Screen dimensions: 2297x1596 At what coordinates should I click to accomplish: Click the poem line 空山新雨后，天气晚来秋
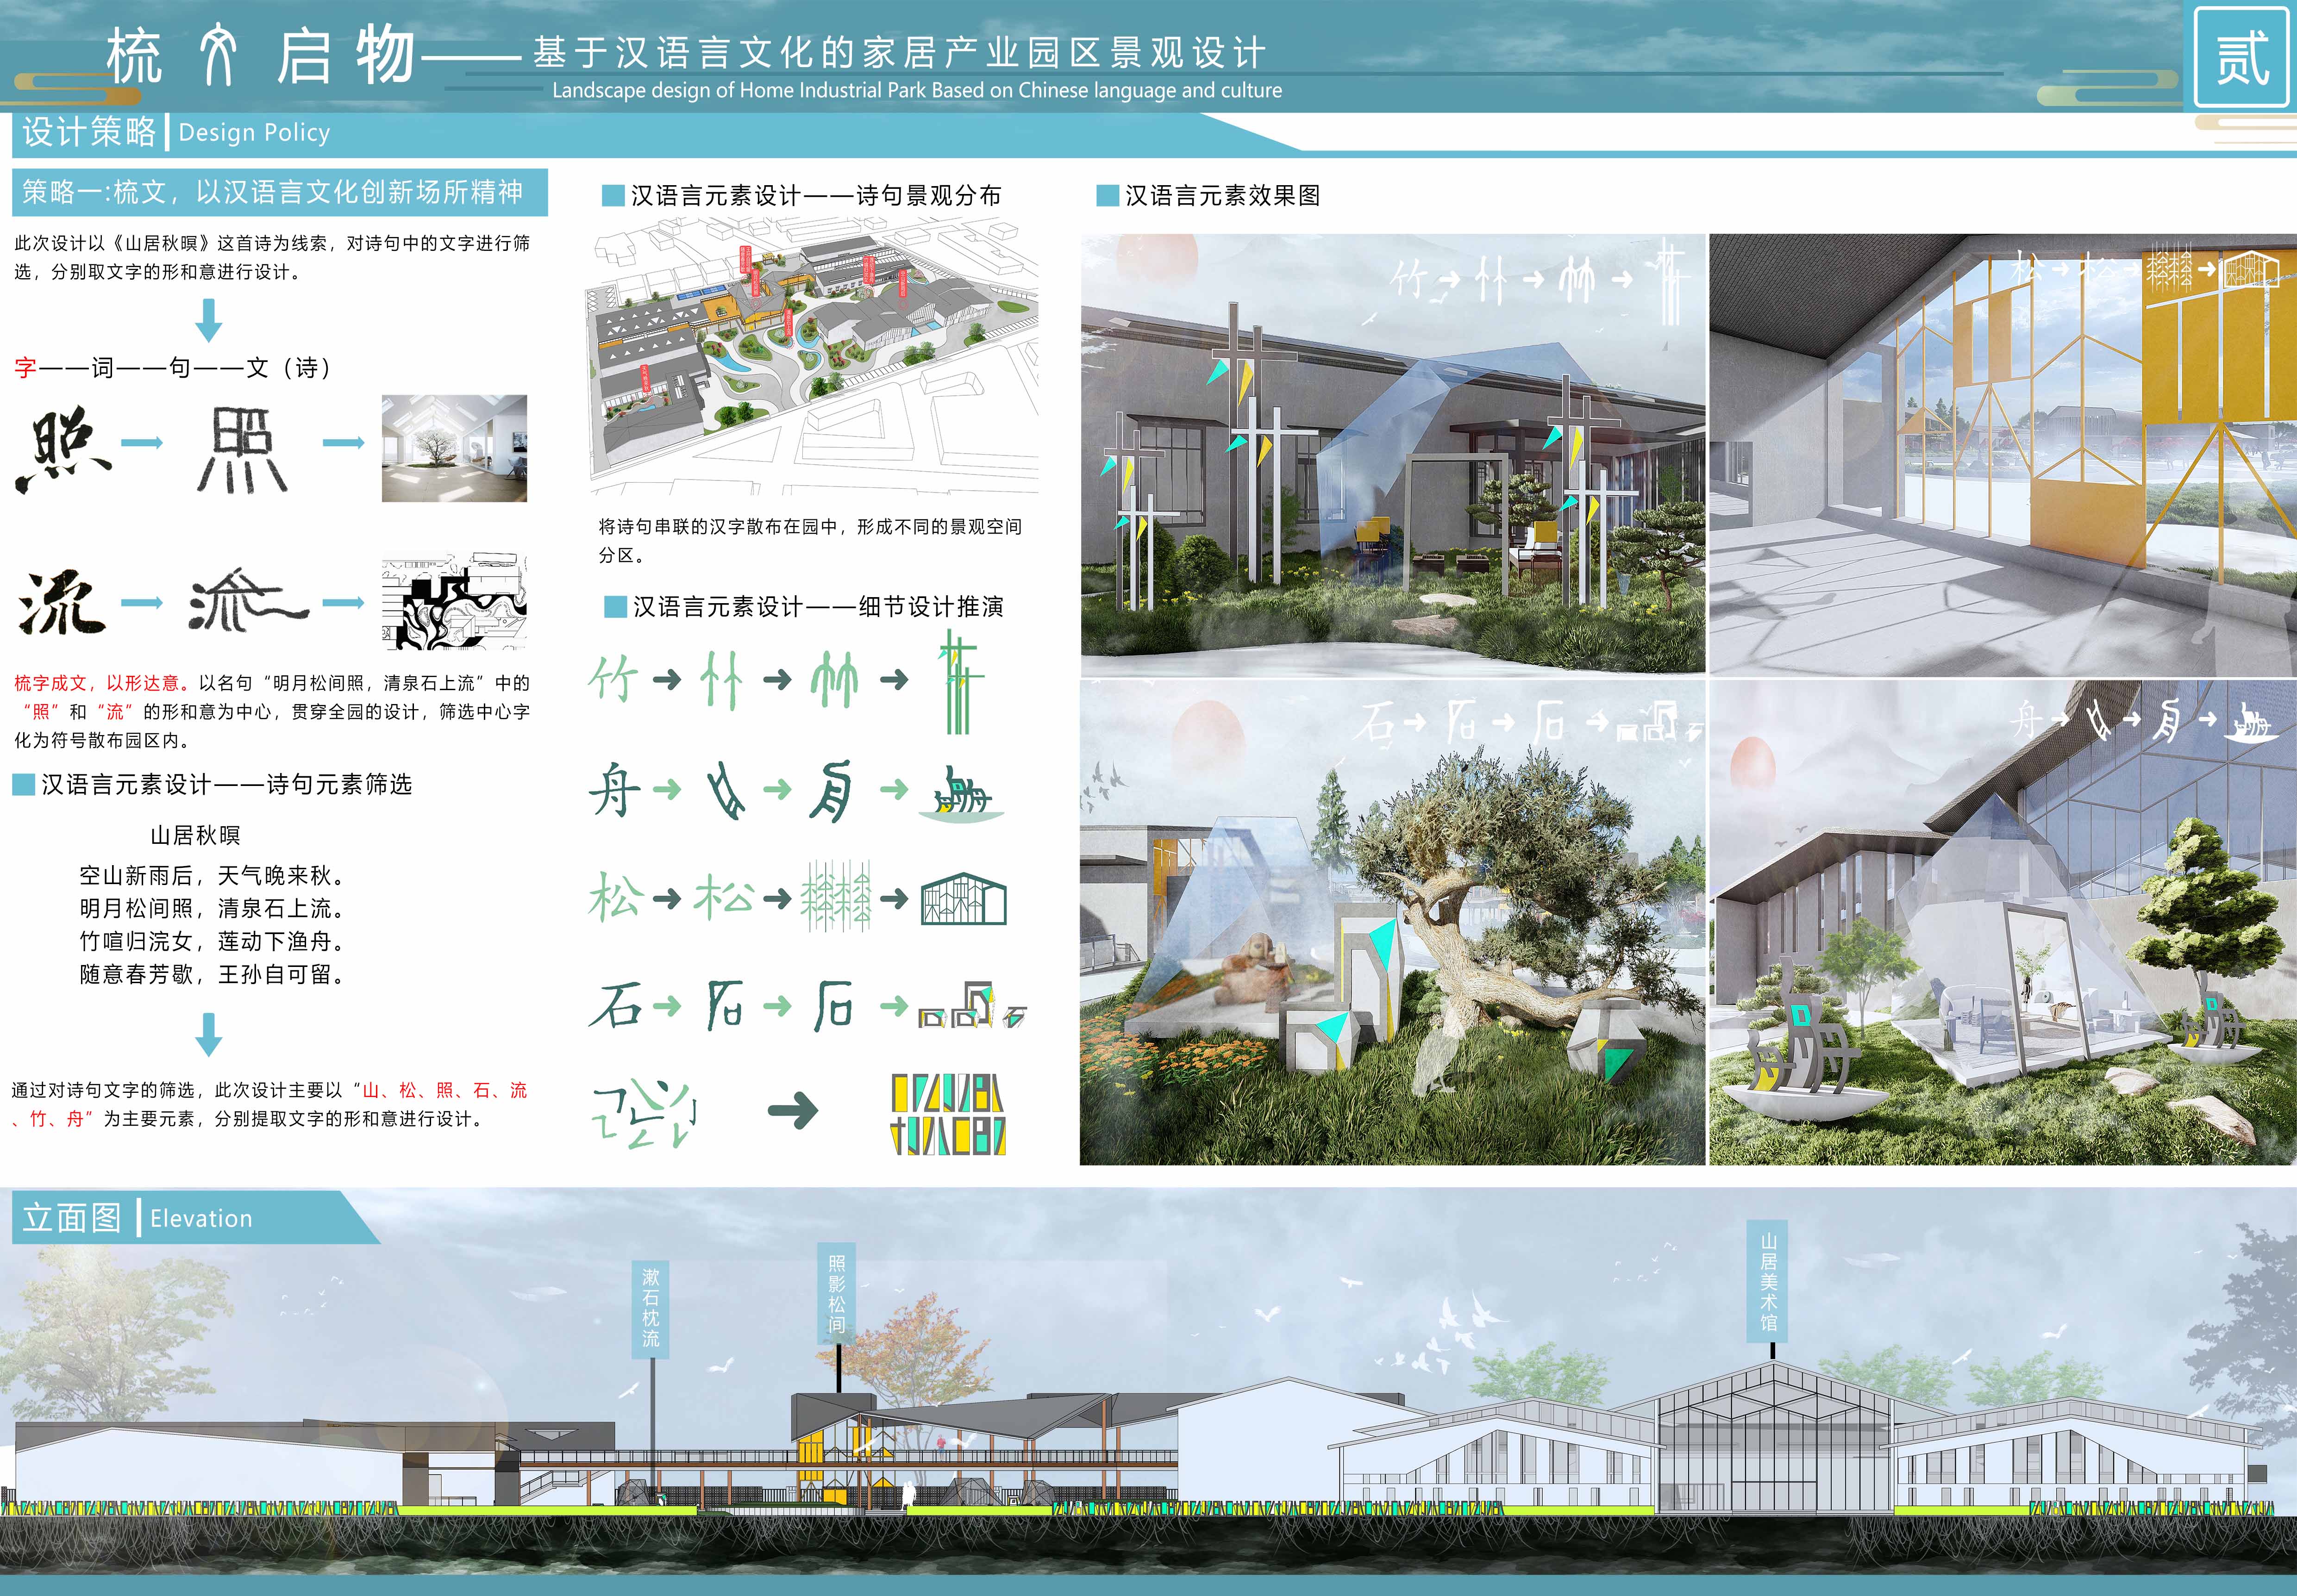(212, 876)
